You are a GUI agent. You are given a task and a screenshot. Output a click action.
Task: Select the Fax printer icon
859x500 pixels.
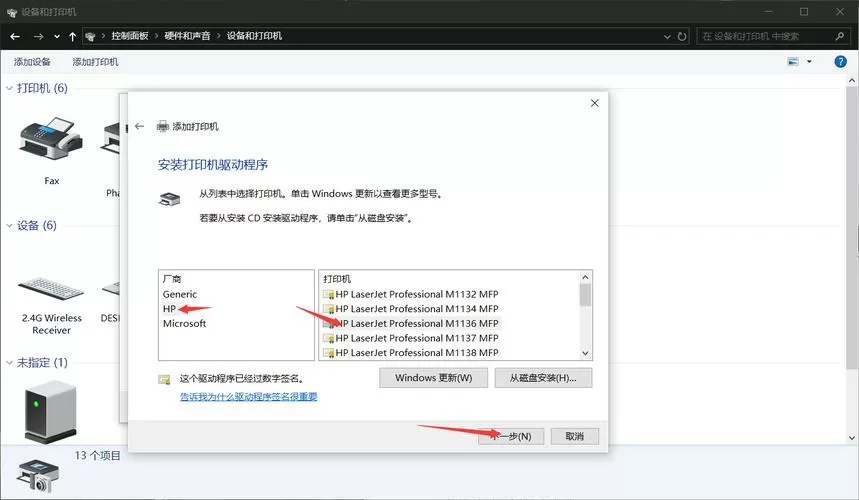point(51,139)
